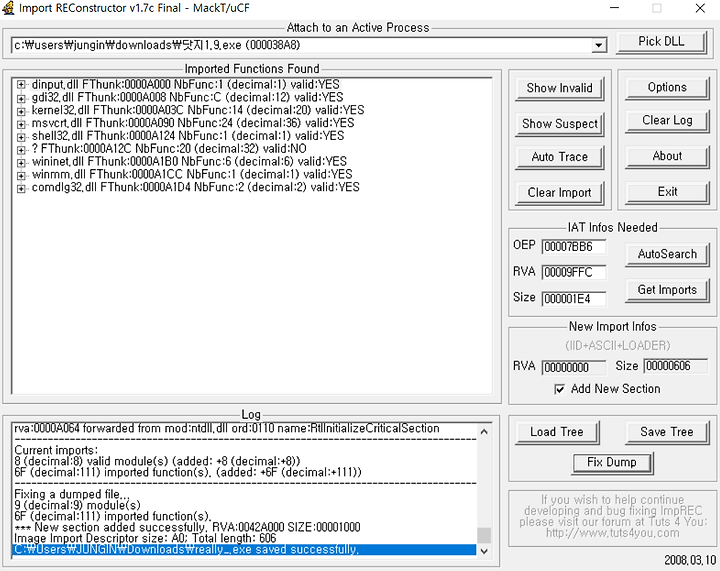Select the dinput.dll FThunk:0000A000 row
The width and height of the screenshot is (720, 571).
(186, 84)
